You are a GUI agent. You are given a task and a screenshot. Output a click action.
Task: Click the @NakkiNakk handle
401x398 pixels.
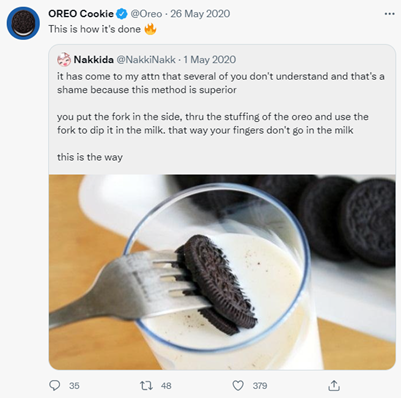click(x=146, y=60)
